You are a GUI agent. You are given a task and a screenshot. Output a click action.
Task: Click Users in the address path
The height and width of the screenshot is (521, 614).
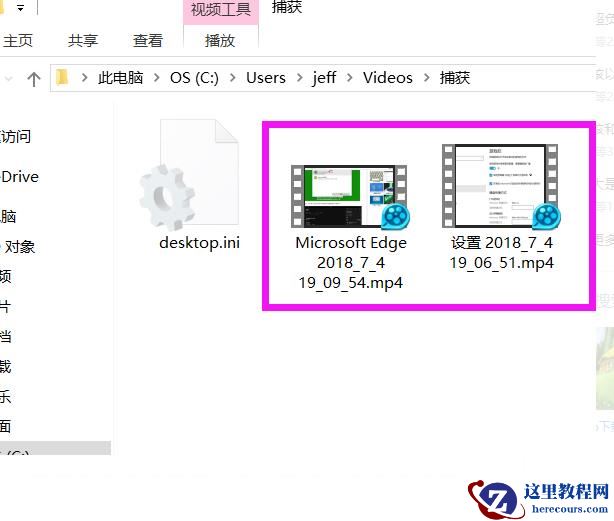click(266, 78)
